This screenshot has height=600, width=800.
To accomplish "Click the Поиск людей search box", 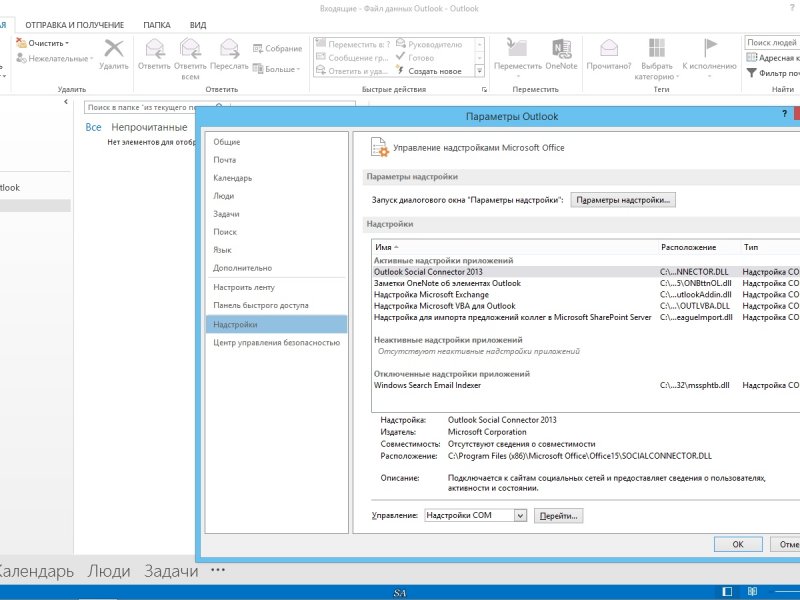I will 772,42.
